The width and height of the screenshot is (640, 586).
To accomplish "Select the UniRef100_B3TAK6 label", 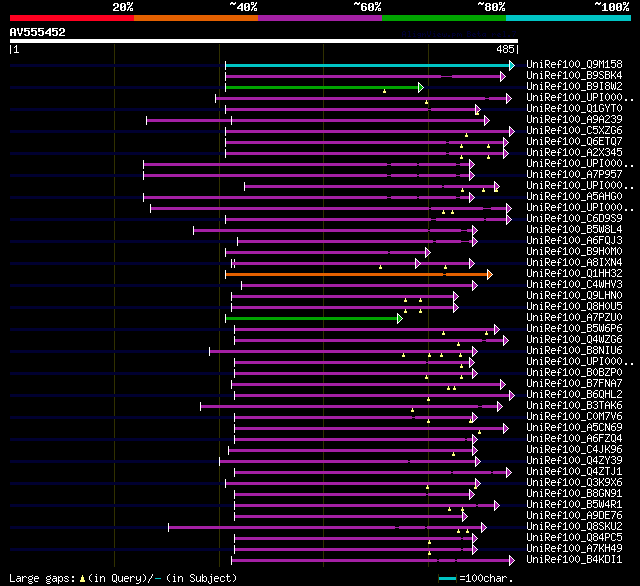I will coord(574,406).
